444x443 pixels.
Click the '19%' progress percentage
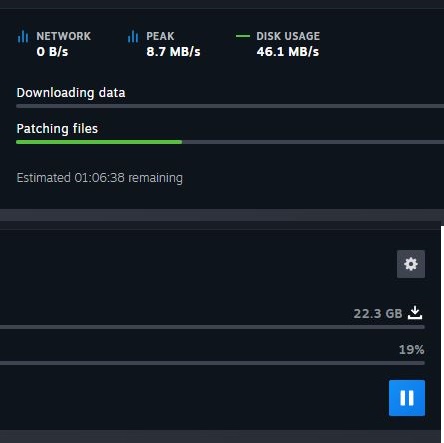(412, 350)
